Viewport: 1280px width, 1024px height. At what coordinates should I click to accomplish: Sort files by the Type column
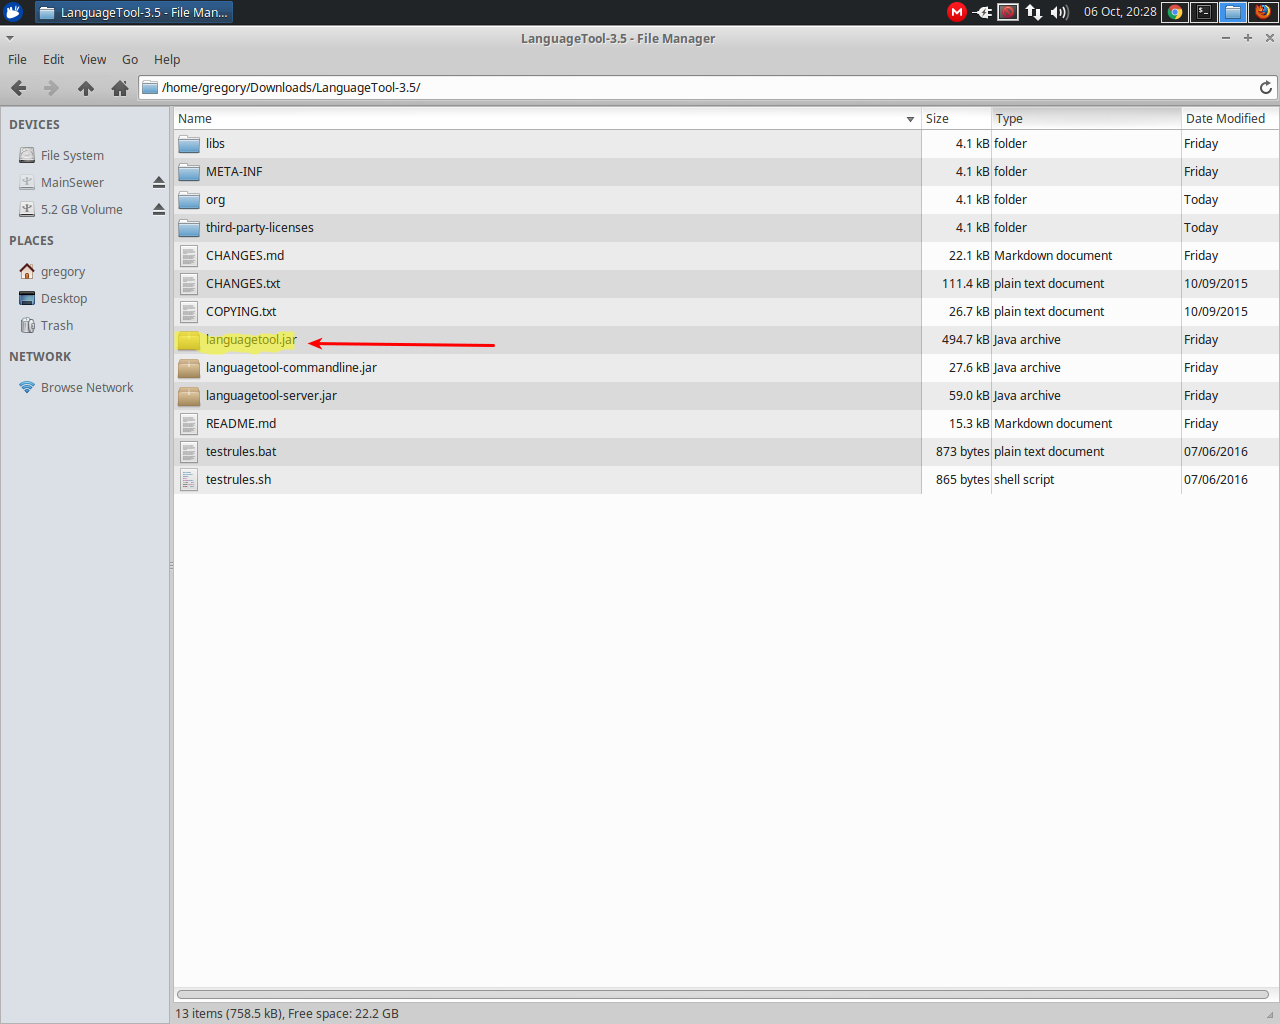pos(1086,118)
